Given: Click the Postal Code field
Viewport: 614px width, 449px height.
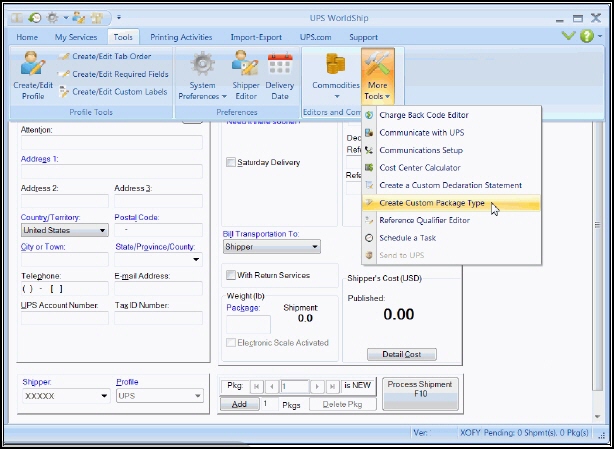Looking at the screenshot, I should 158,230.
